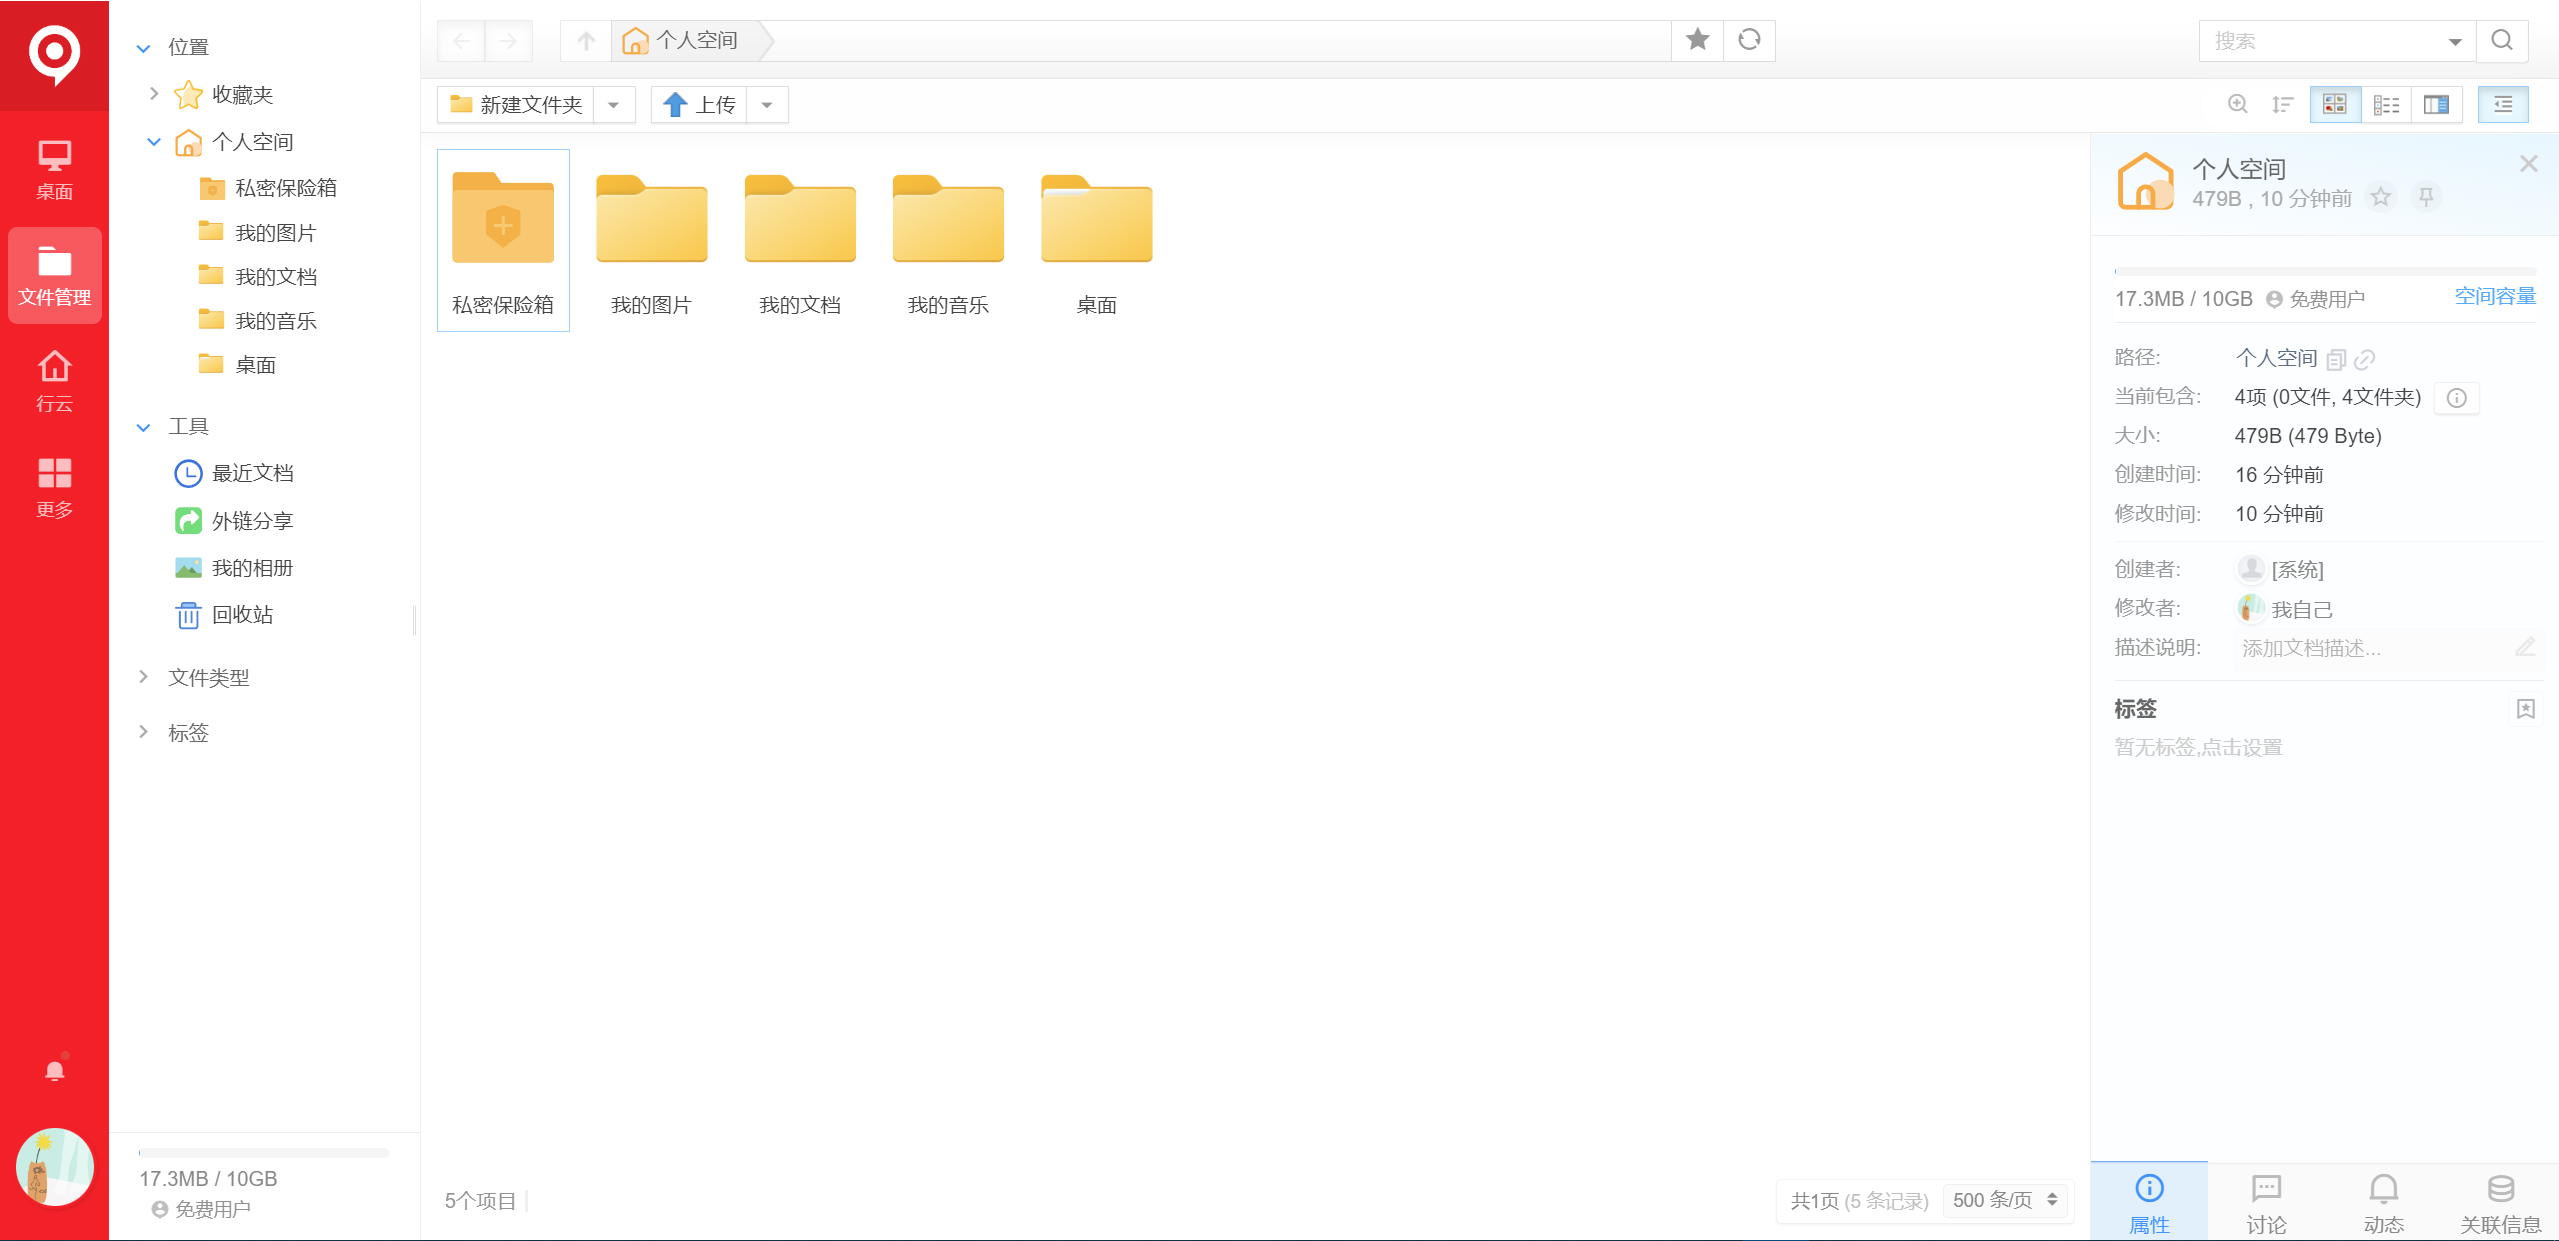2559x1241 pixels.
Task: Switch to the 讨论 tab
Action: (2265, 1203)
